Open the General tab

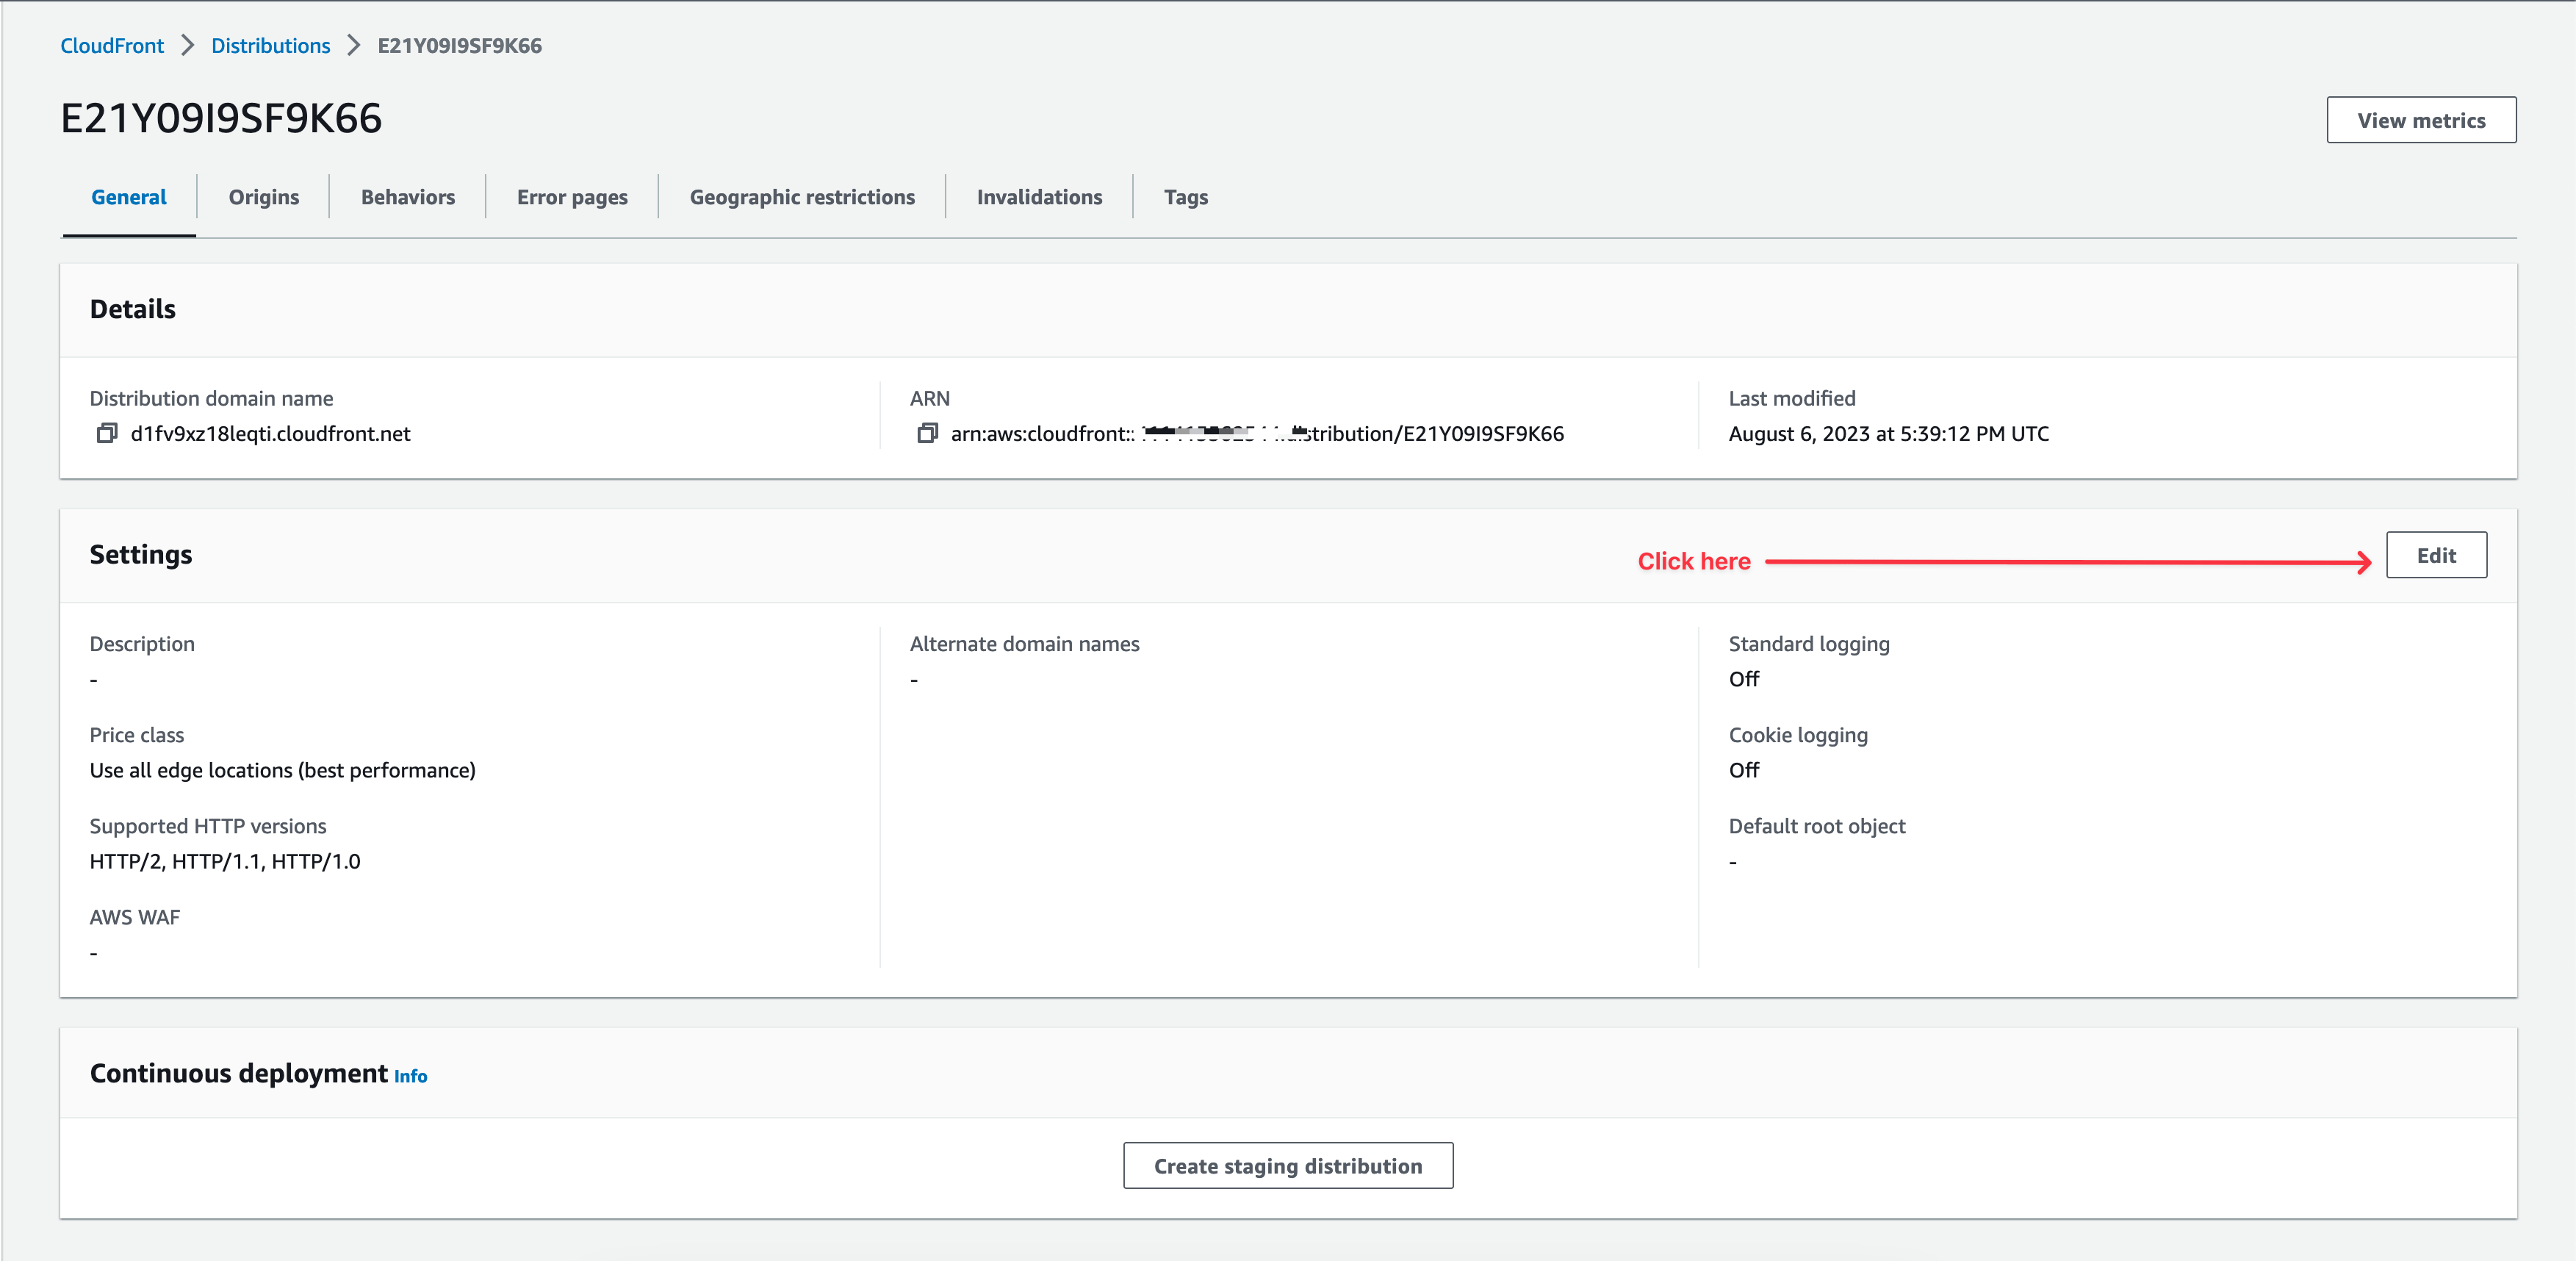point(129,197)
